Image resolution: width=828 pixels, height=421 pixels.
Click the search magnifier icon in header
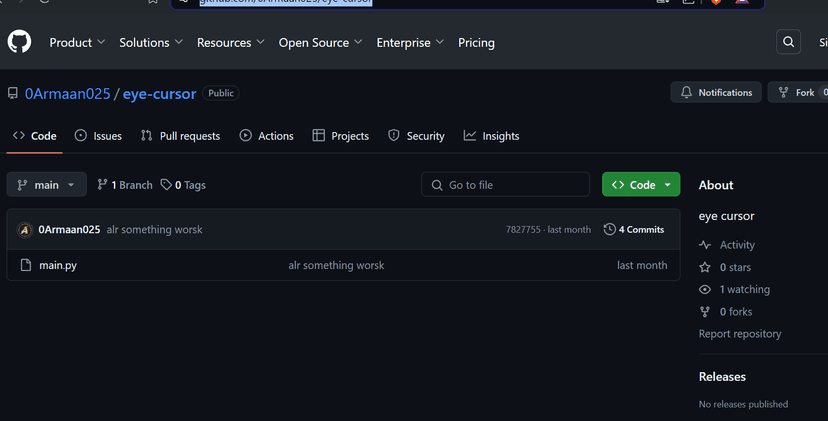click(789, 42)
